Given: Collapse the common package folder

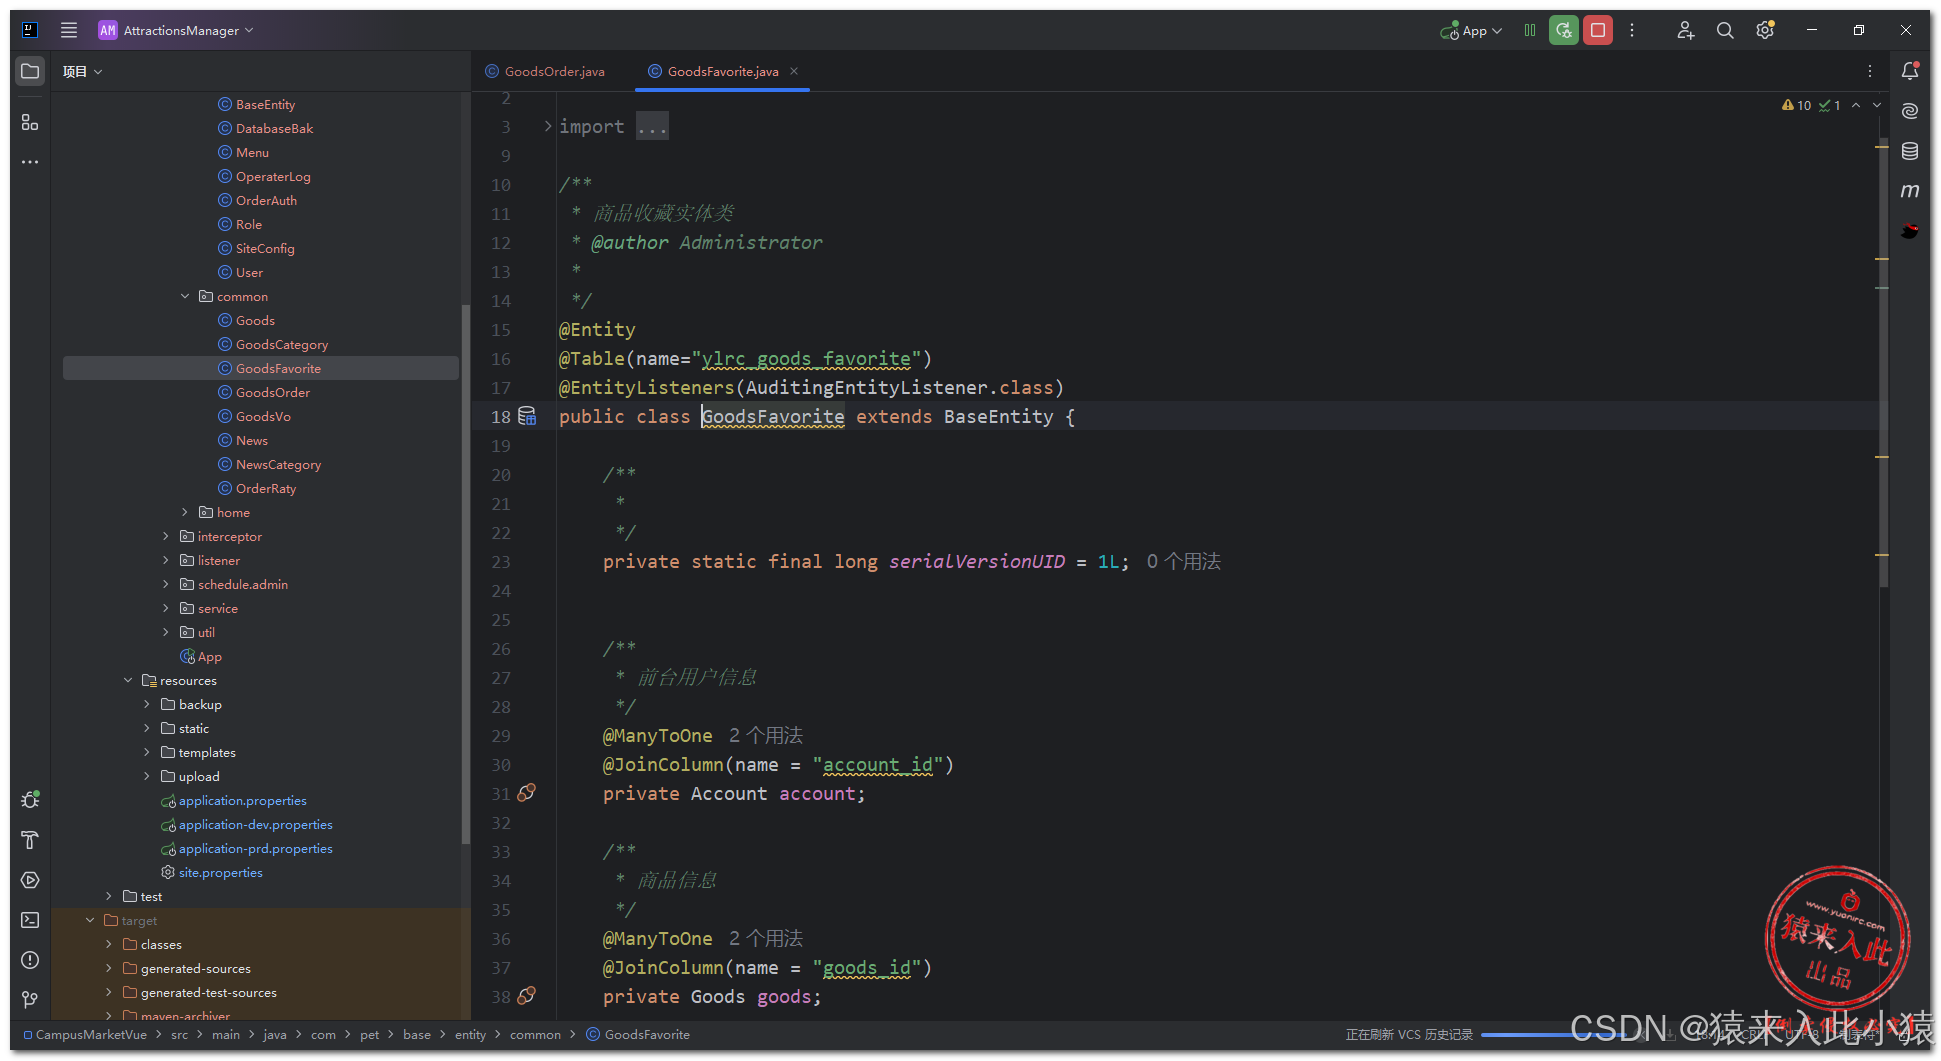Looking at the screenshot, I should (x=185, y=296).
